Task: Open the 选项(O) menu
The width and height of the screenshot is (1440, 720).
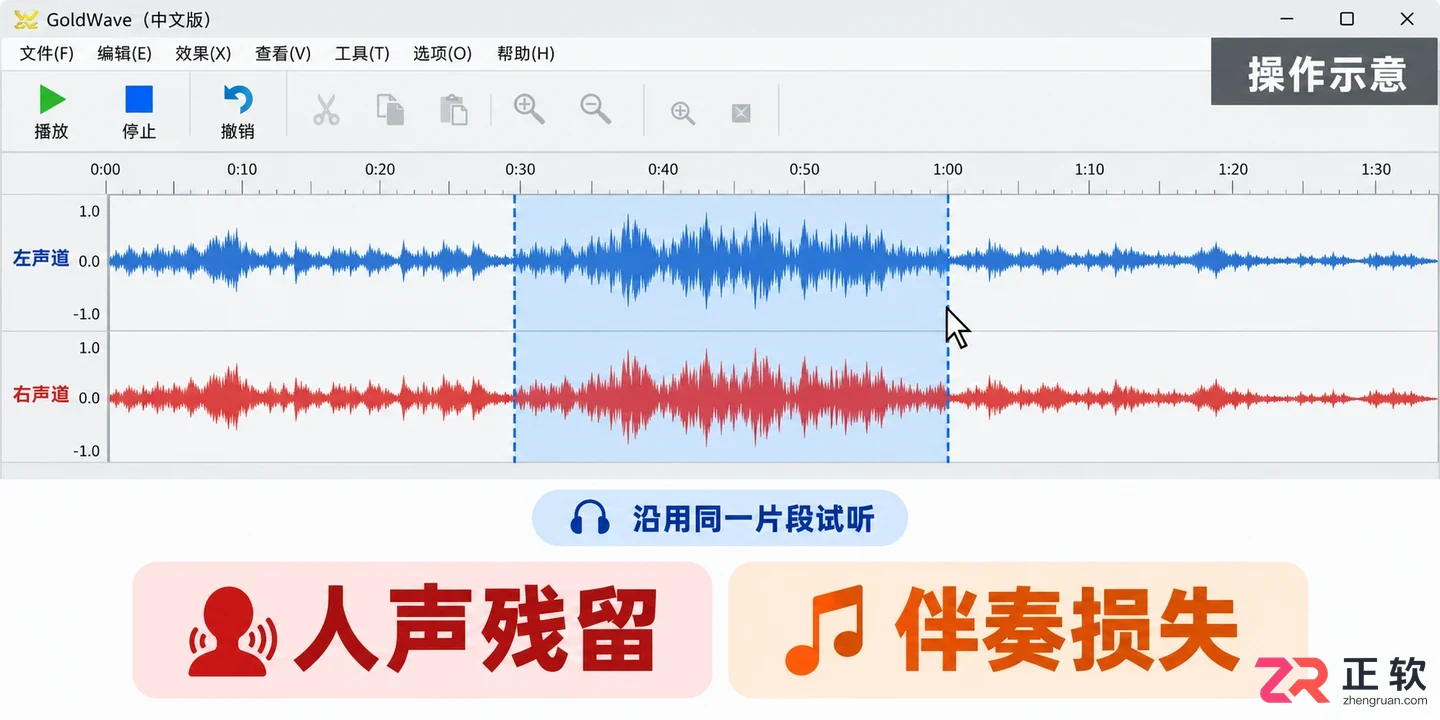Action: pos(442,54)
